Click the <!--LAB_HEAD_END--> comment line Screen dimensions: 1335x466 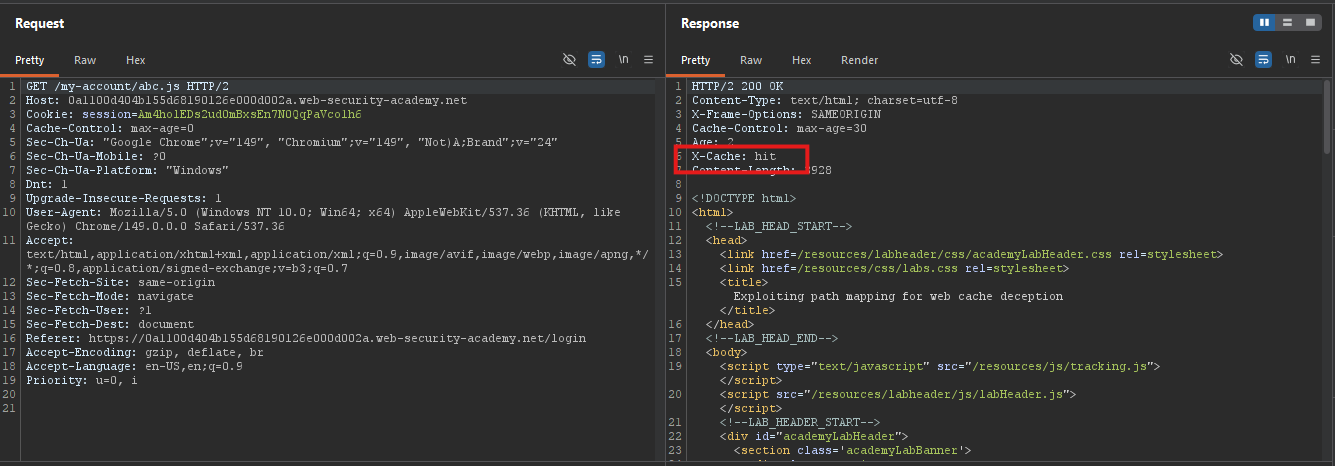[x=772, y=339]
